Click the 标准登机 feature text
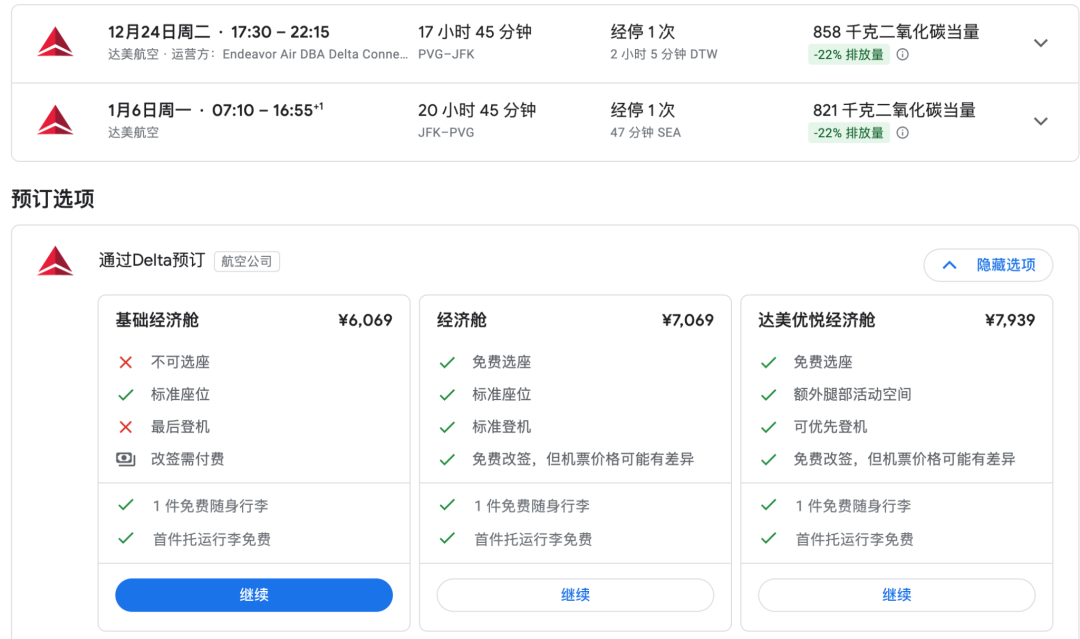The height and width of the screenshot is (639, 1080). (x=501, y=427)
